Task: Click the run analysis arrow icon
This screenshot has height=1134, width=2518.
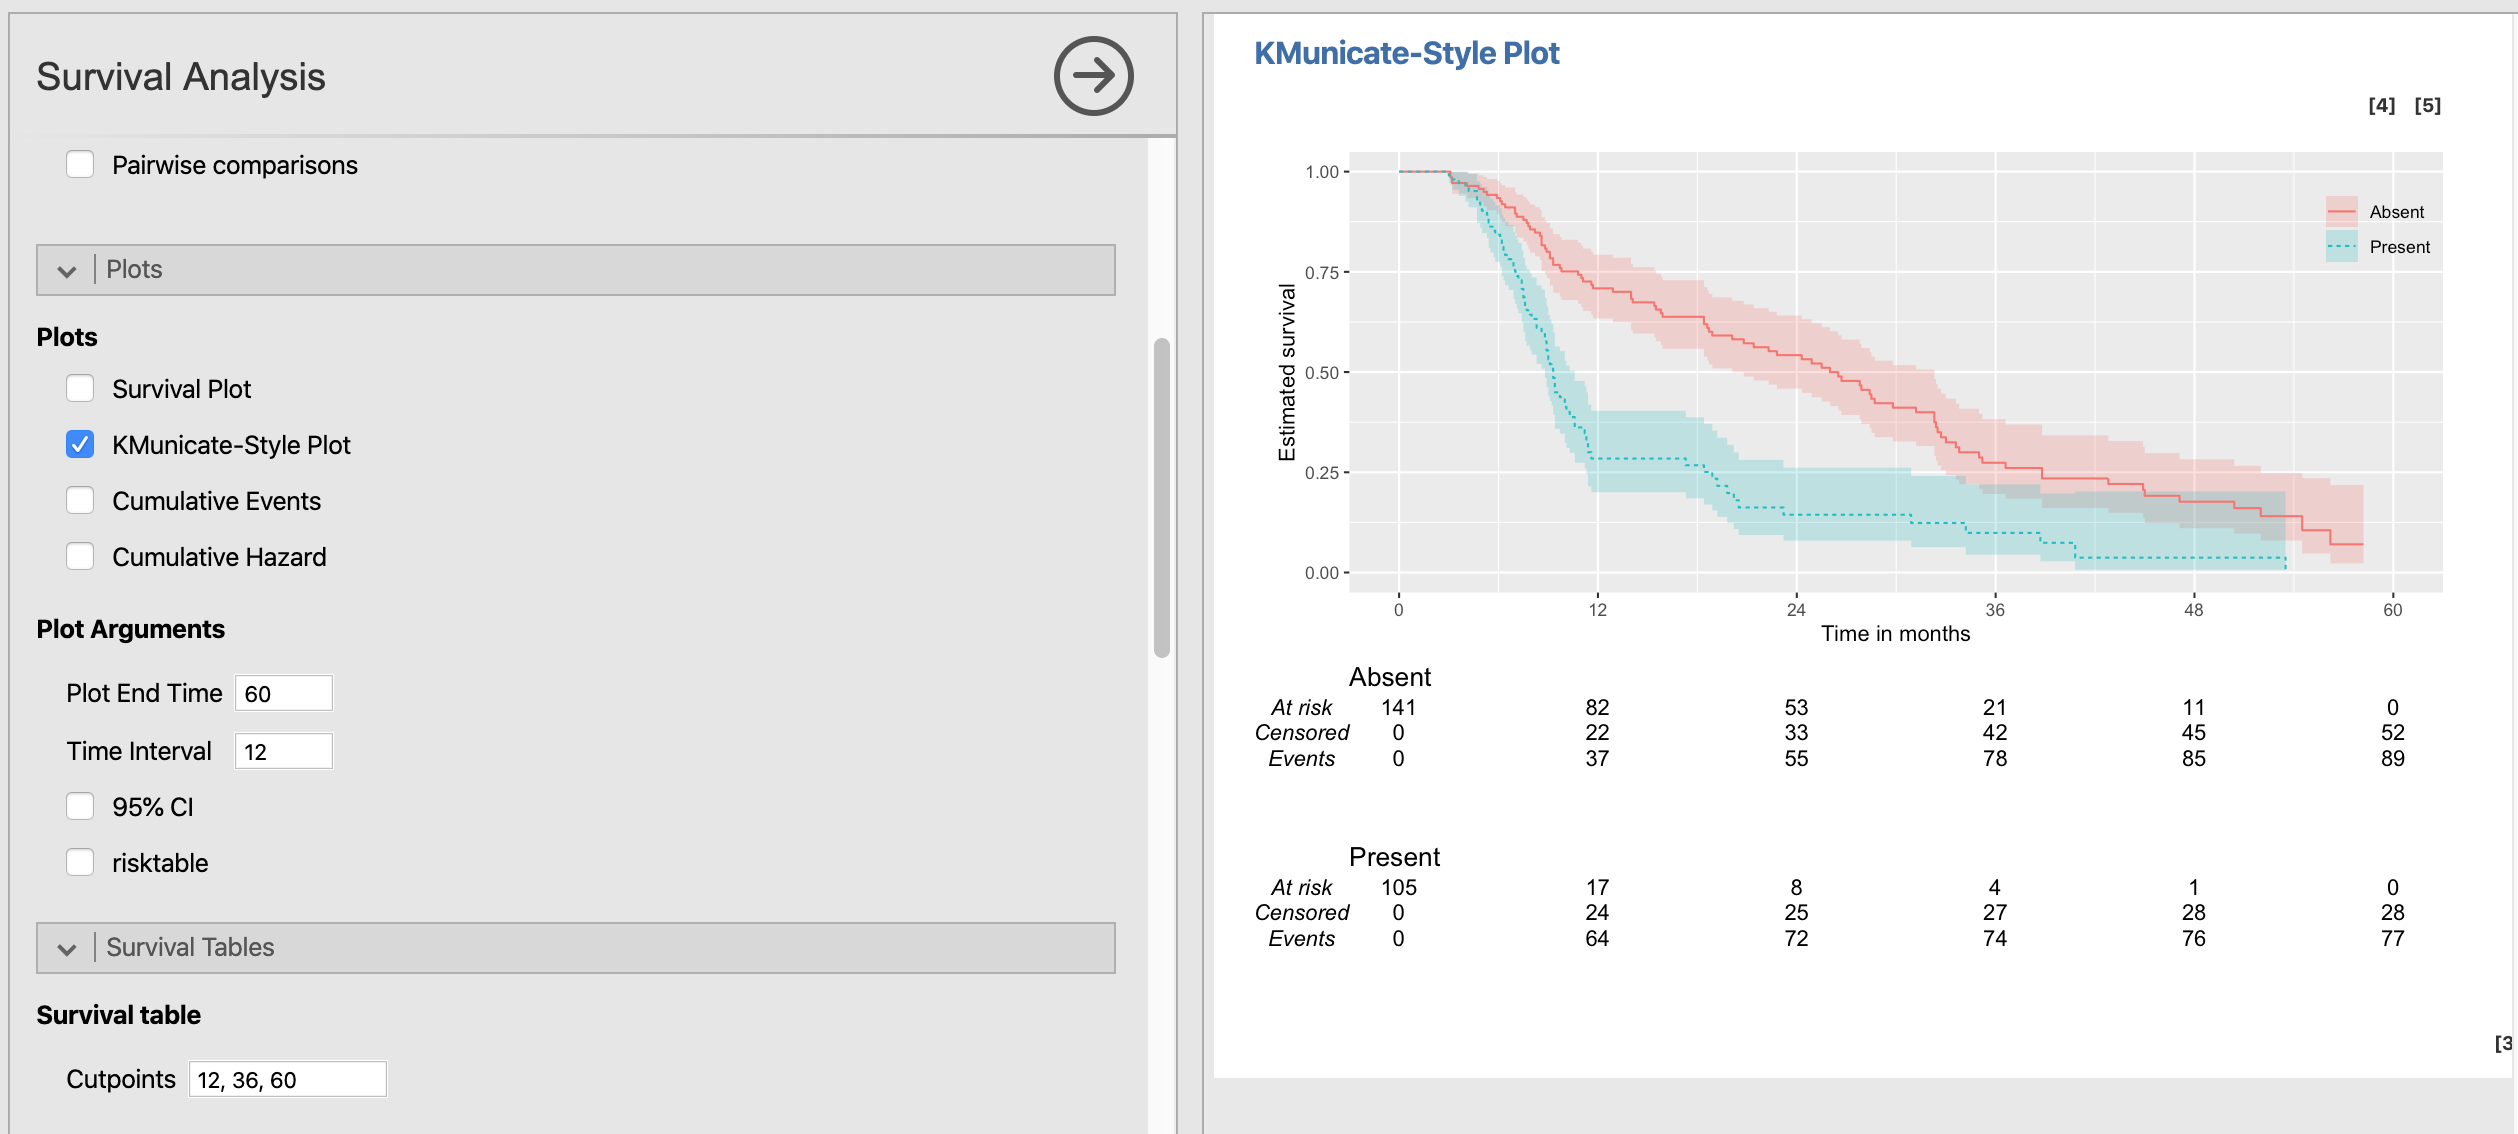Action: coord(1093,76)
